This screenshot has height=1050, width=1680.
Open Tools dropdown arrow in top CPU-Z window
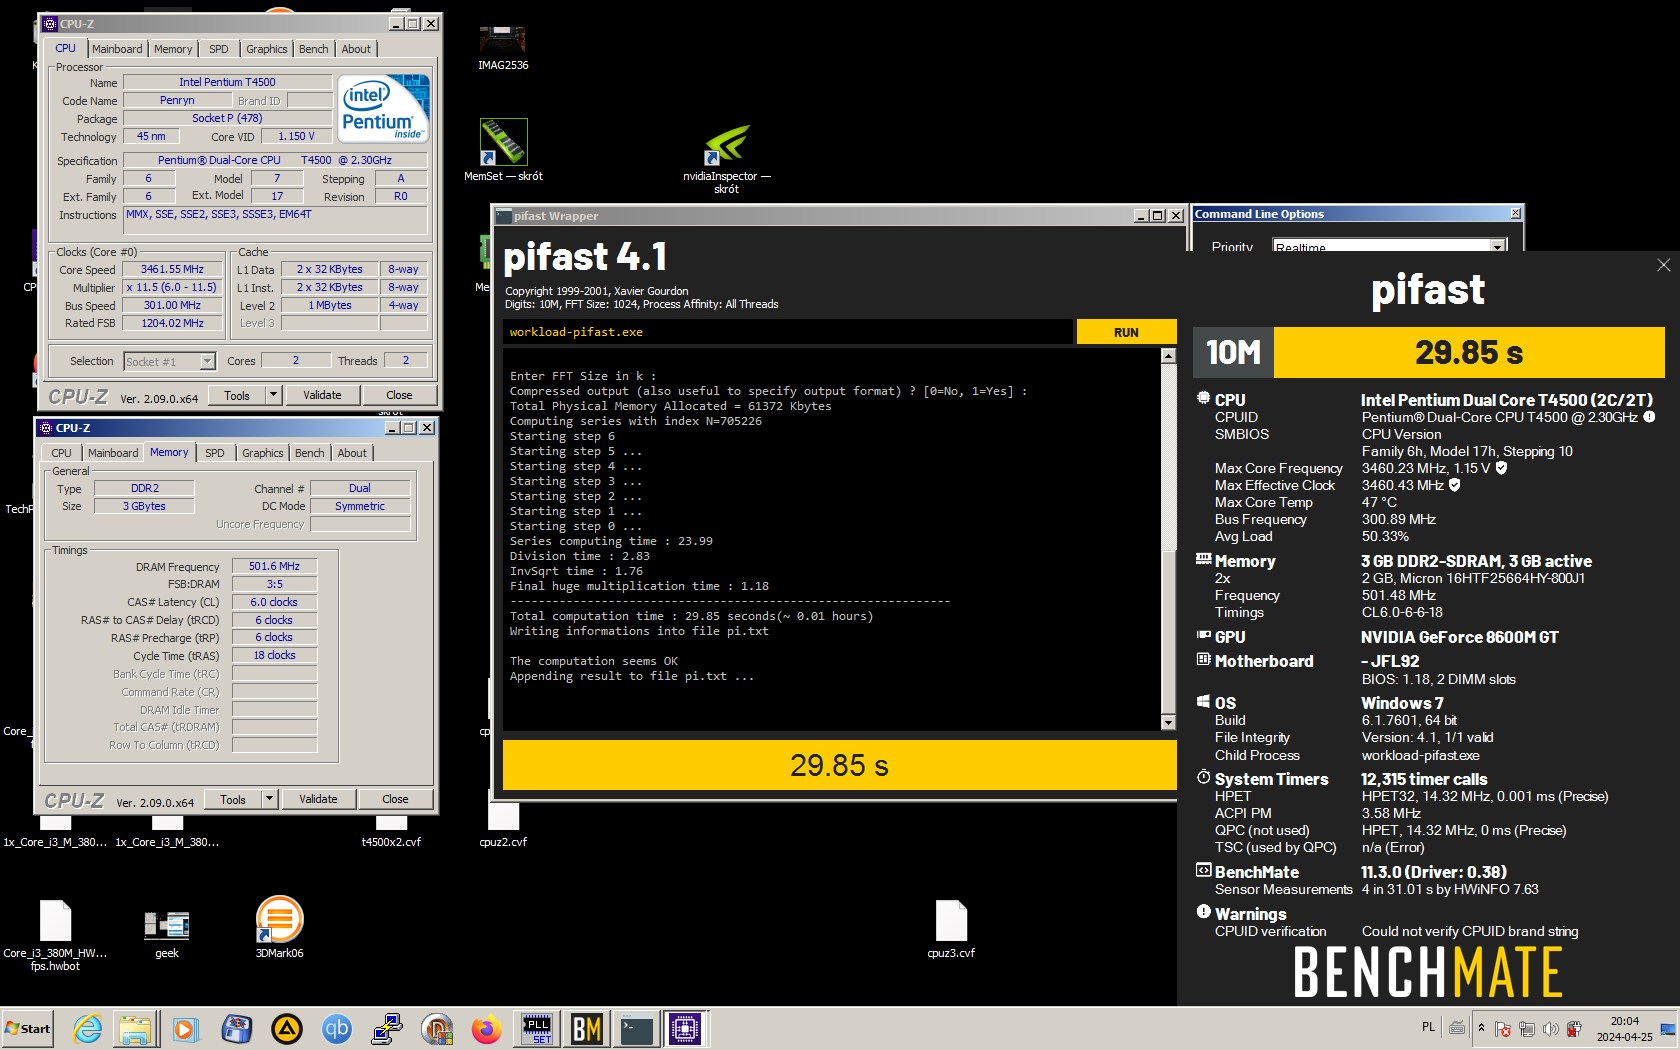(273, 395)
